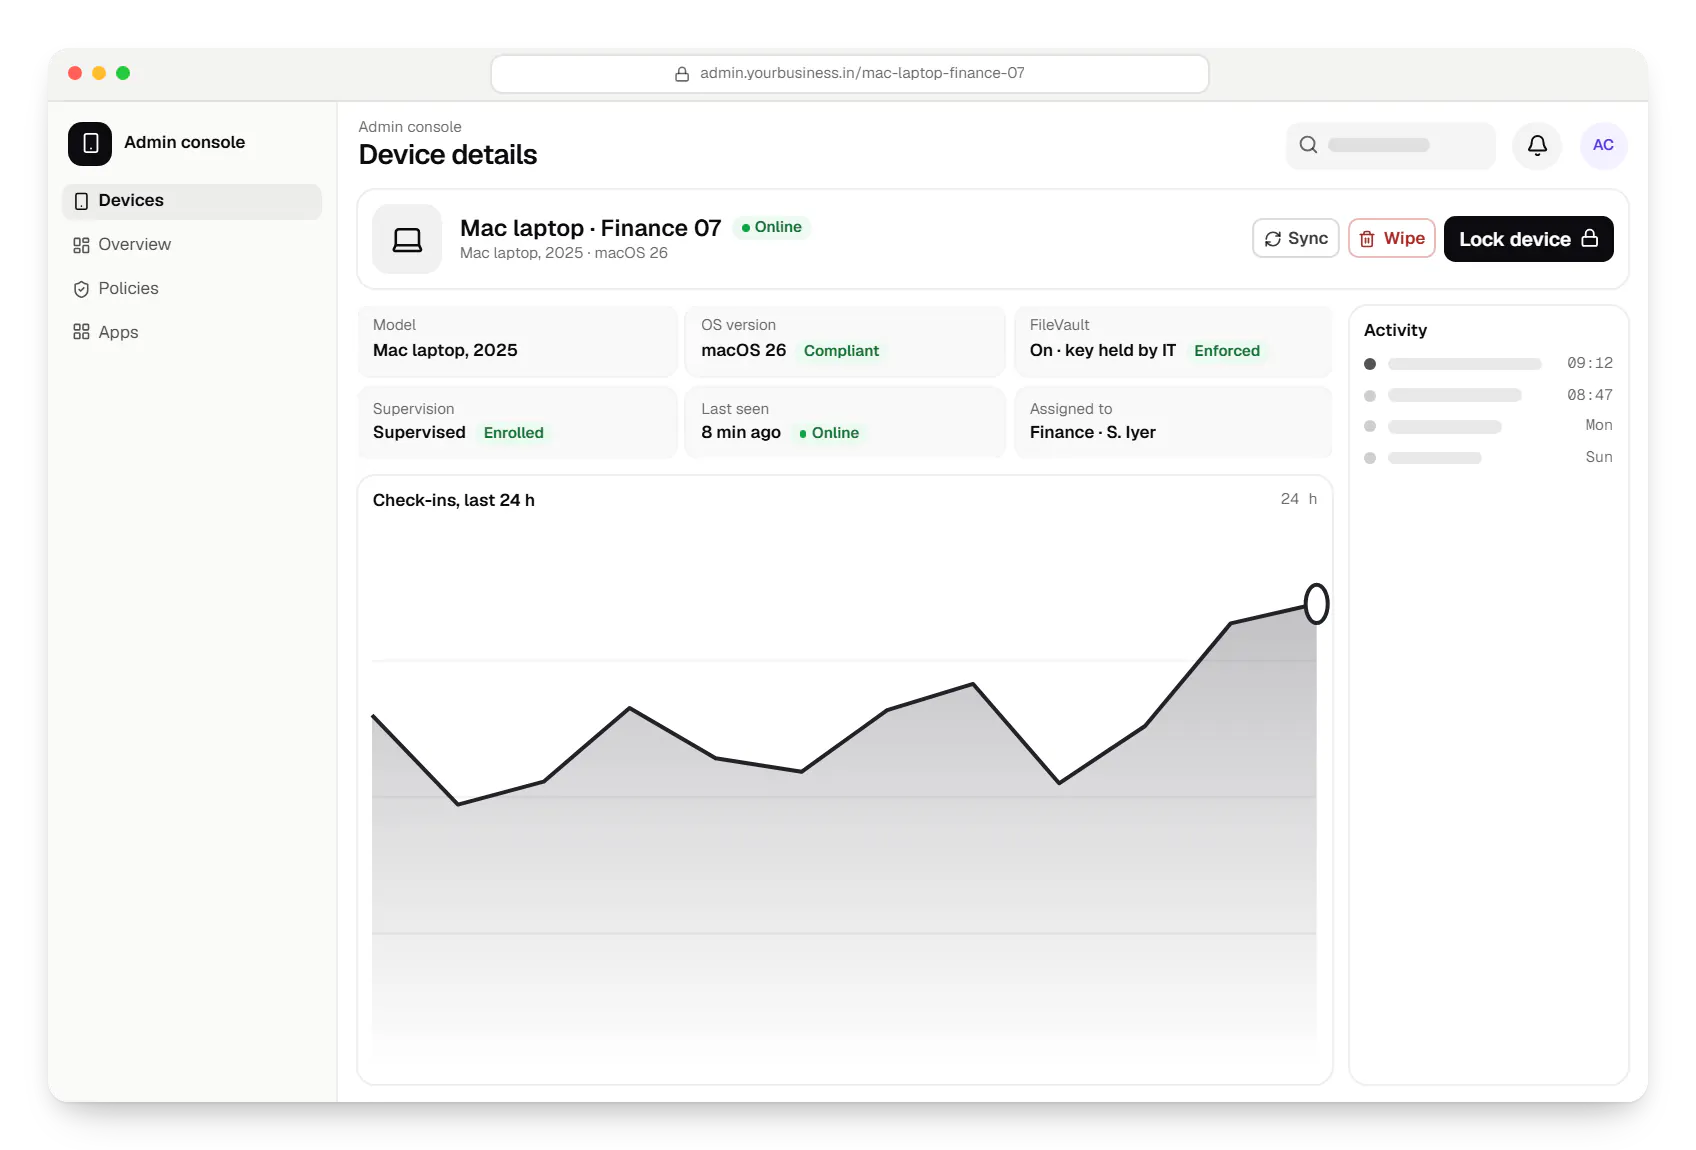Select the chart's latest data point marker

point(1316,604)
